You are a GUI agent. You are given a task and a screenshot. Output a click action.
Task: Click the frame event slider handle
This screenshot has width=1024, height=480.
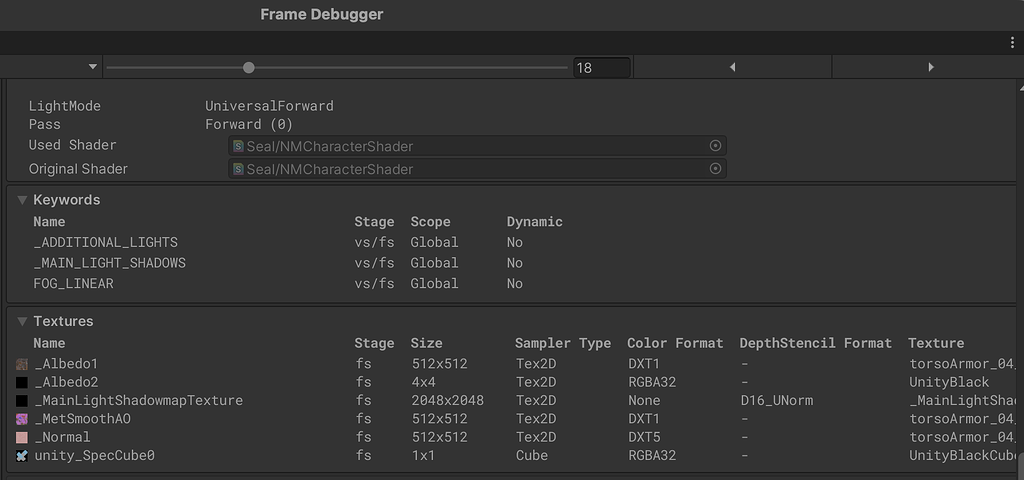click(x=249, y=67)
